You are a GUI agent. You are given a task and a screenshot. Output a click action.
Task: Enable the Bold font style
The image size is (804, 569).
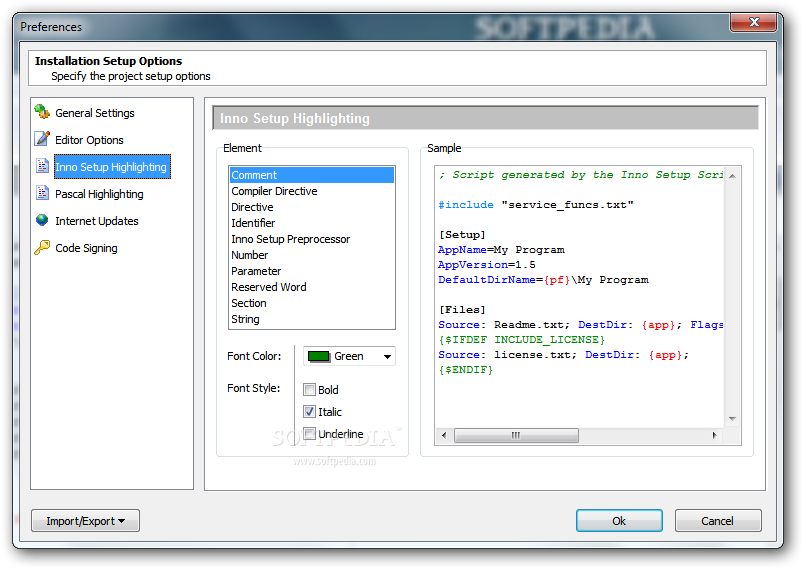309,390
